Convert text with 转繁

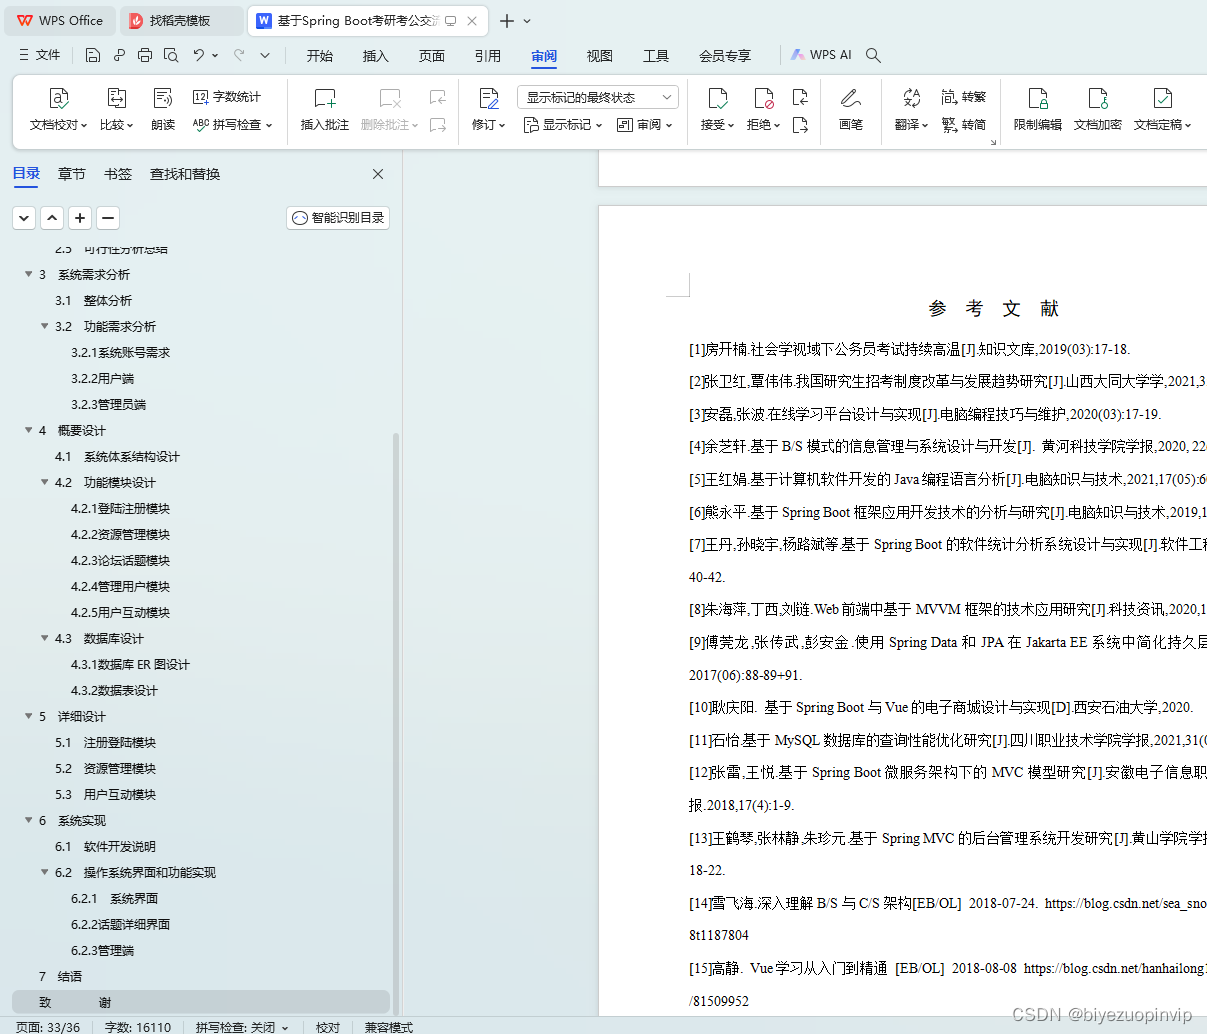(x=964, y=97)
